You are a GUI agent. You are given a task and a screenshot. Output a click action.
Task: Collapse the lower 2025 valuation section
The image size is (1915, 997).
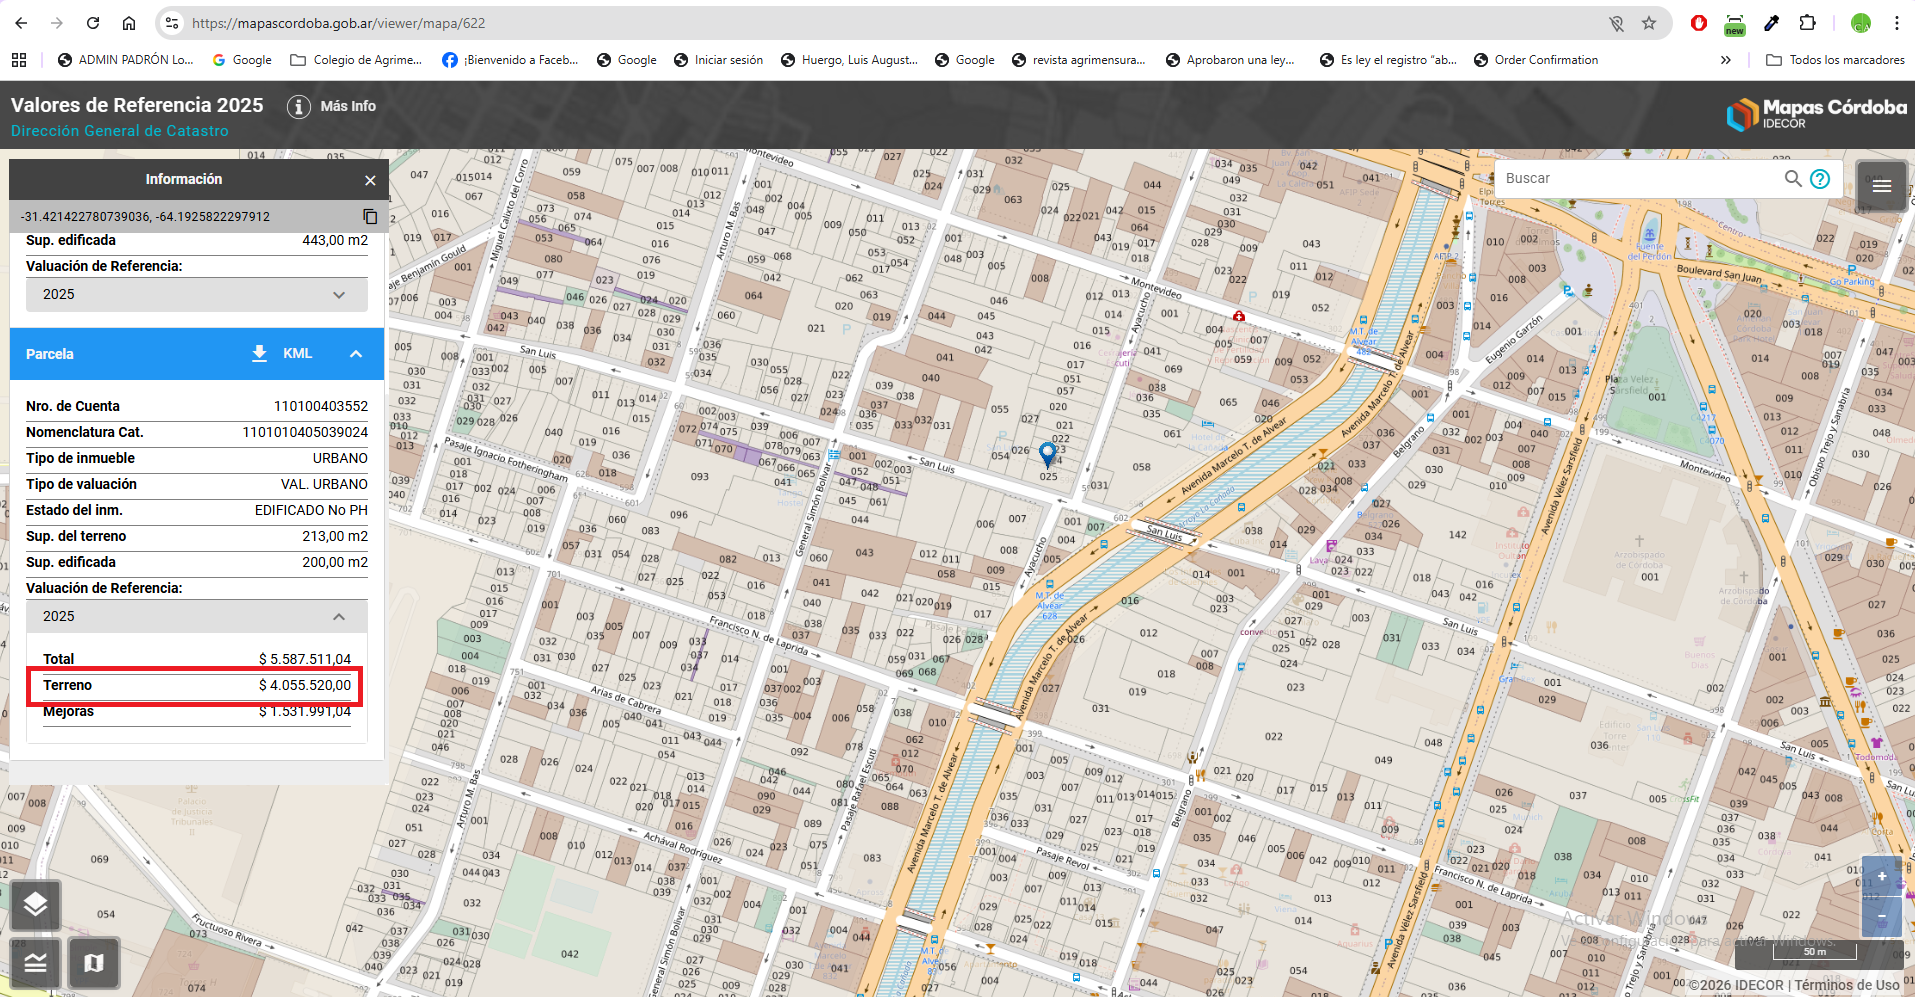coord(339,617)
